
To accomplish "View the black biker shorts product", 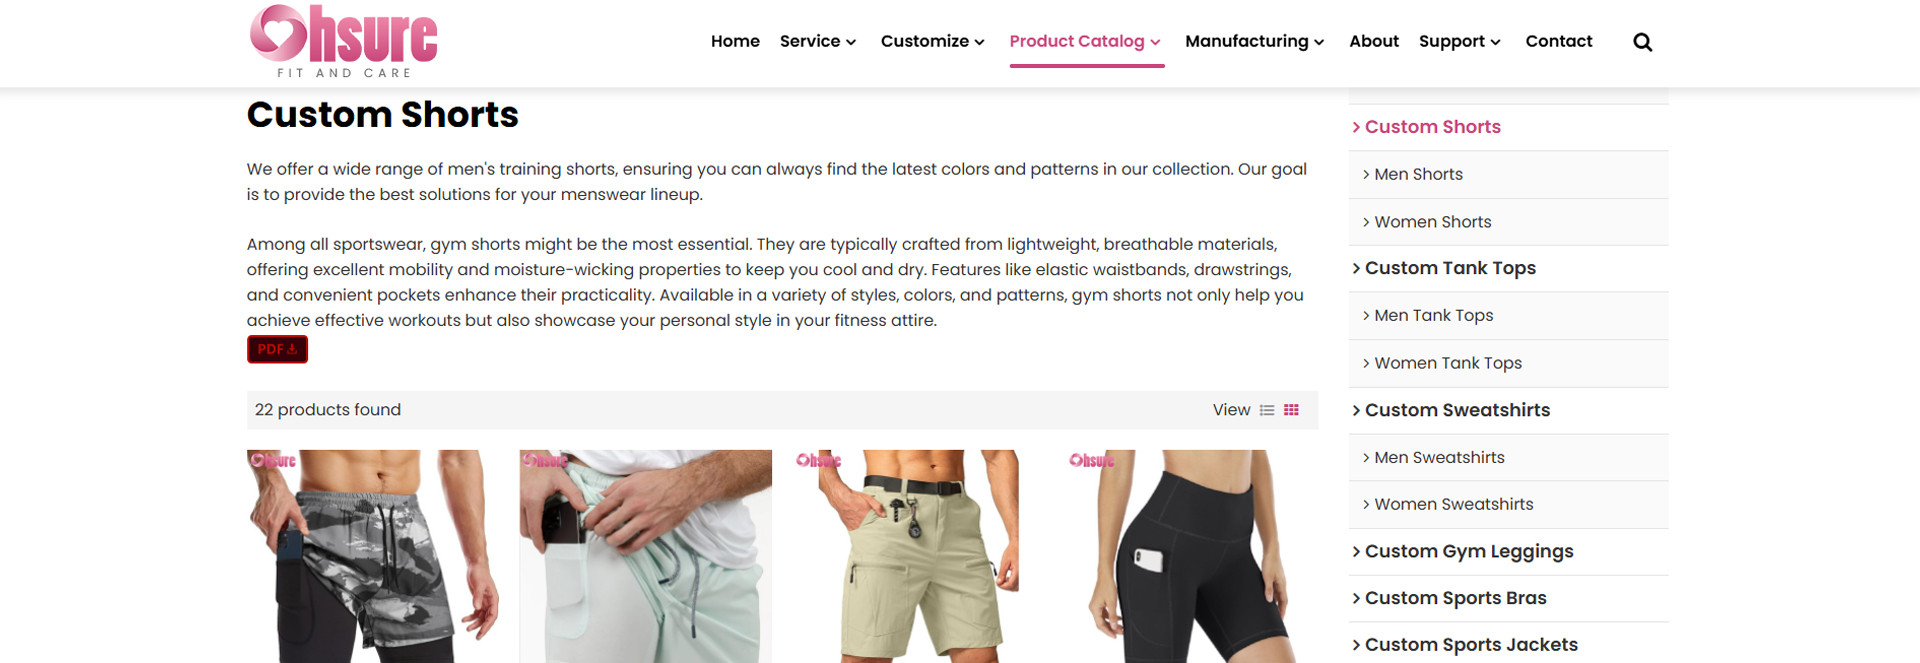I will click(x=1191, y=556).
